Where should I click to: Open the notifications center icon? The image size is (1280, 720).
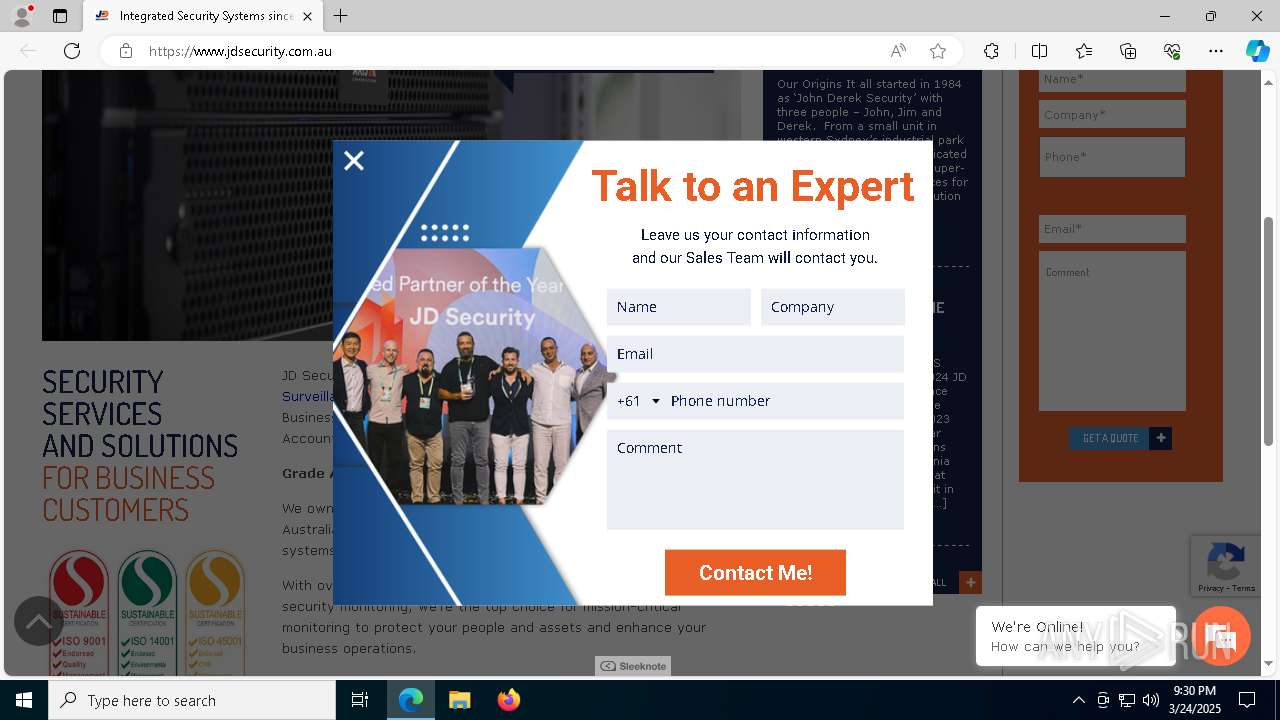[x=1247, y=700]
